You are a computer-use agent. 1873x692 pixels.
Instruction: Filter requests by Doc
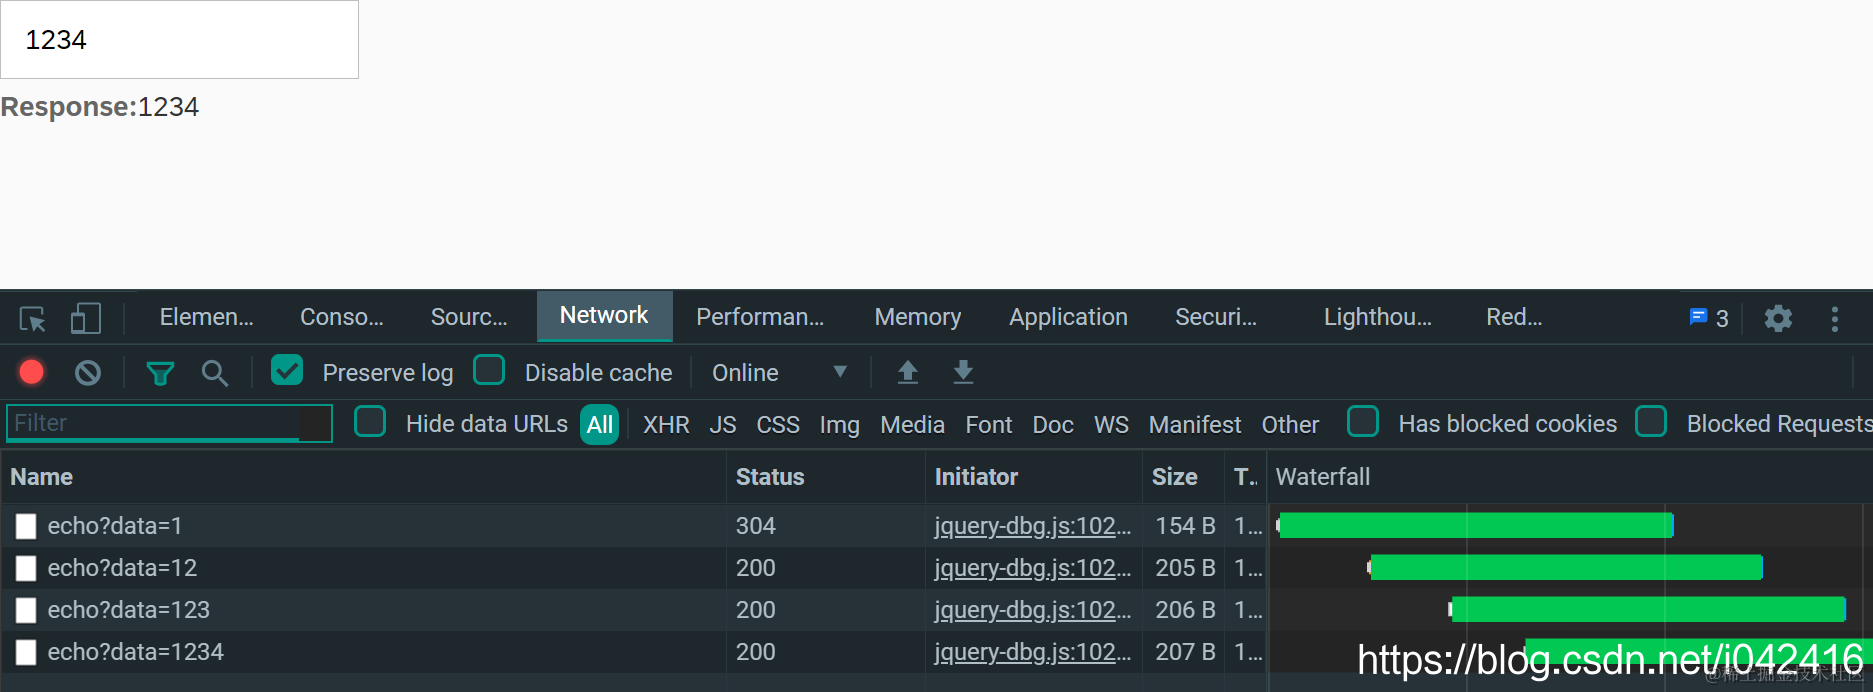1053,425
